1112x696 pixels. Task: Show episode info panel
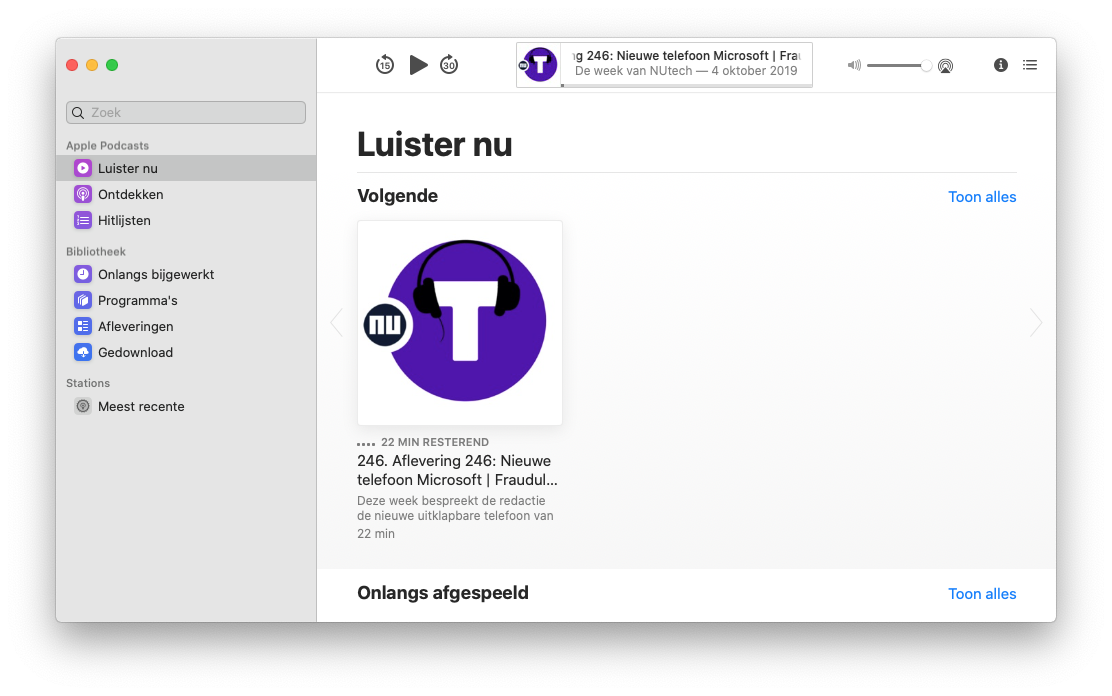(x=1000, y=65)
